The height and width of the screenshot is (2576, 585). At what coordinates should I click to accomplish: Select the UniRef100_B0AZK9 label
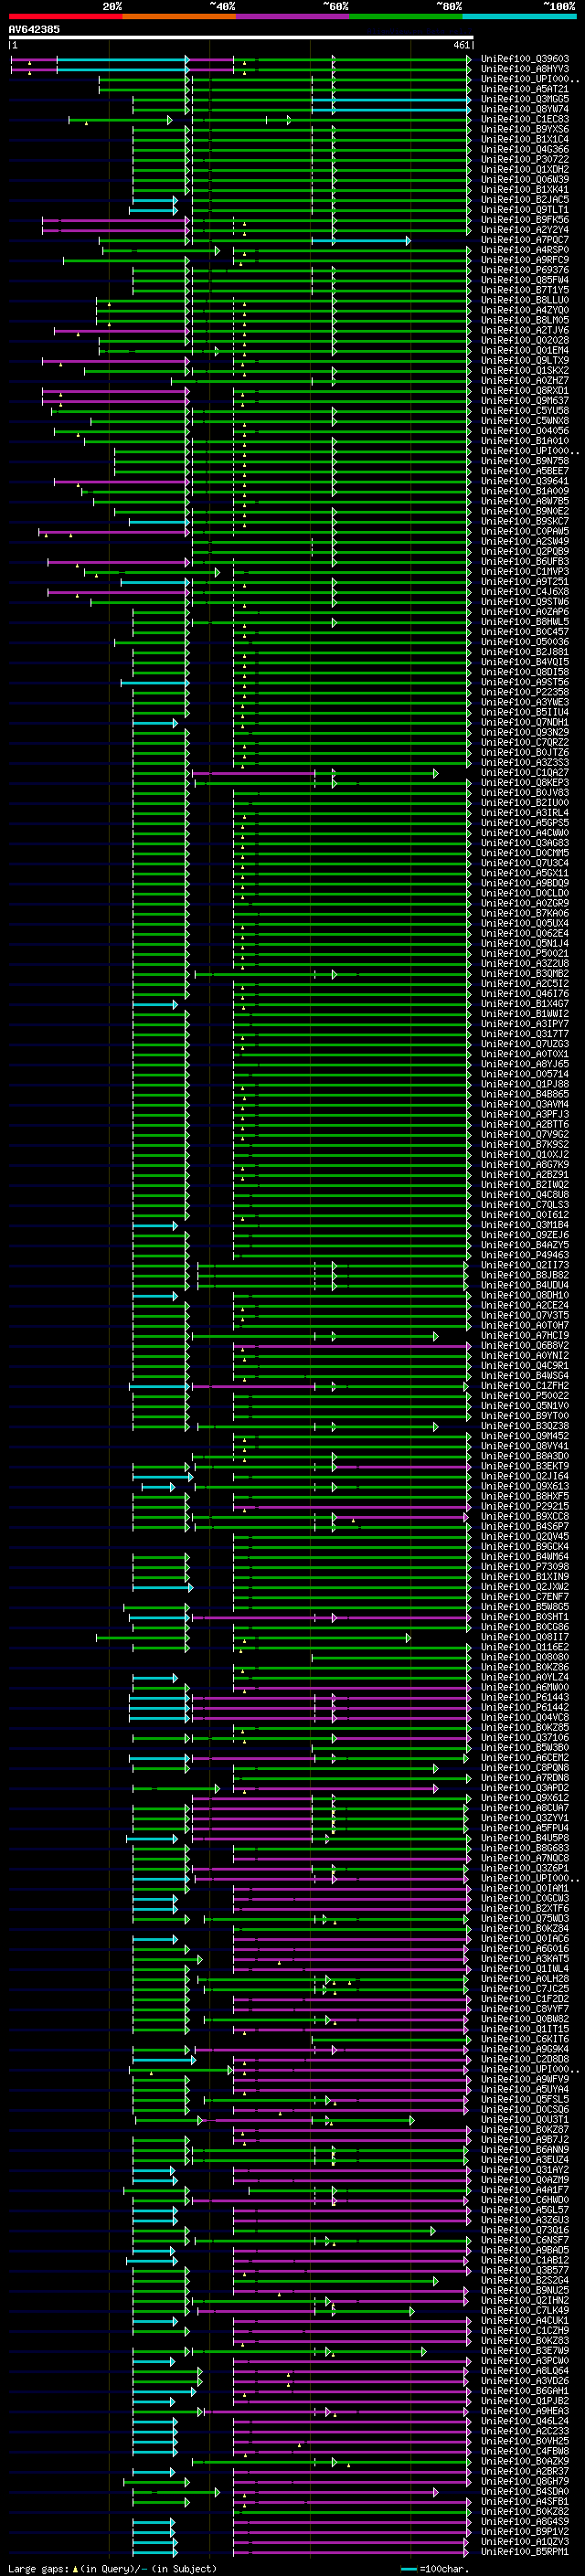(525, 2461)
